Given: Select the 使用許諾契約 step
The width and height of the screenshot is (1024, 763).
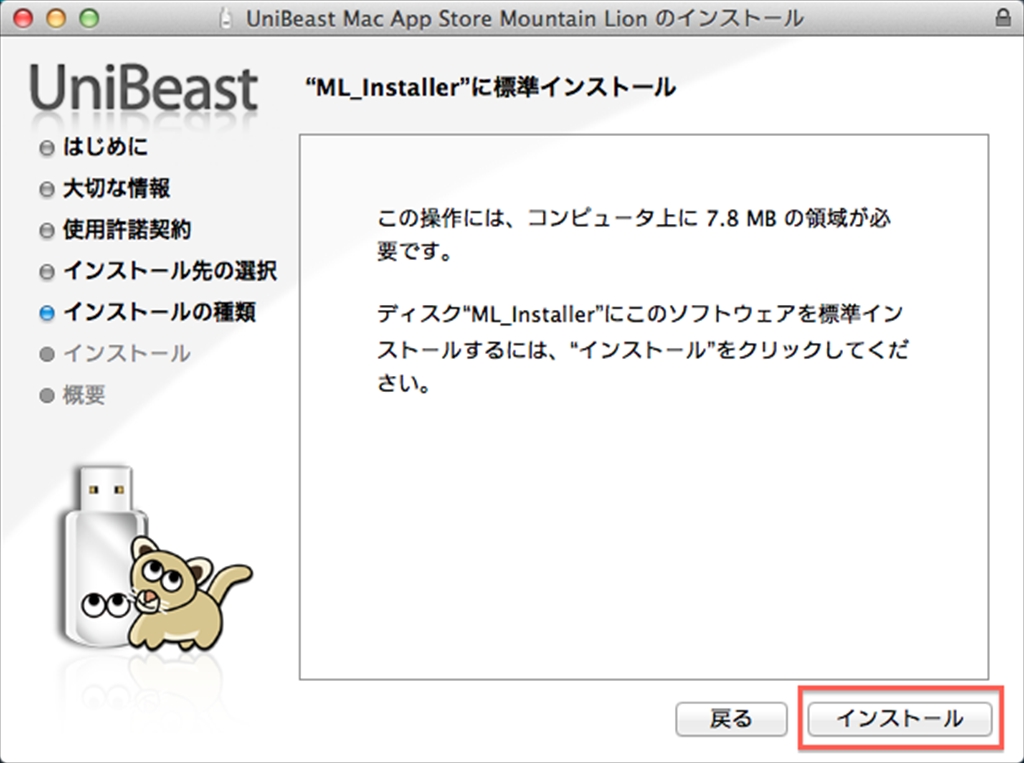Looking at the screenshot, I should click(127, 229).
